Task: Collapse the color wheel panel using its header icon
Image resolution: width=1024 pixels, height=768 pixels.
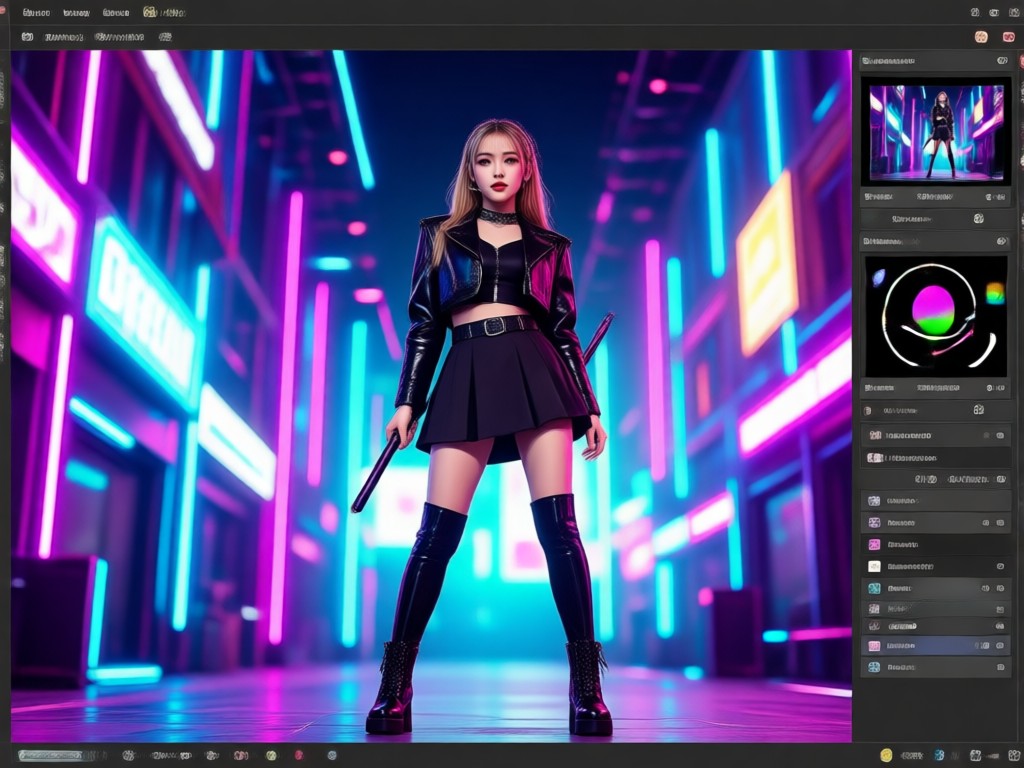Action: click(x=1002, y=242)
